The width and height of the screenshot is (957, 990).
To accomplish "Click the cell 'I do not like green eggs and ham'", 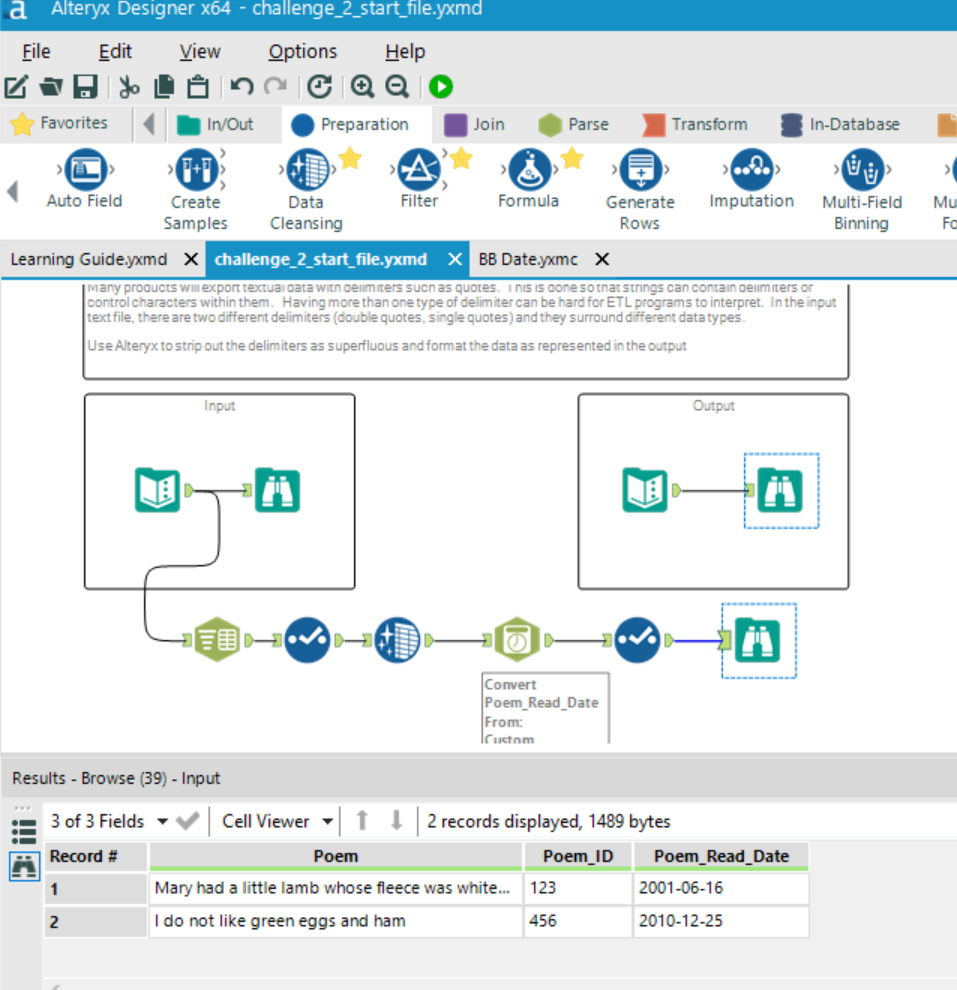I will pyautogui.click(x=336, y=921).
